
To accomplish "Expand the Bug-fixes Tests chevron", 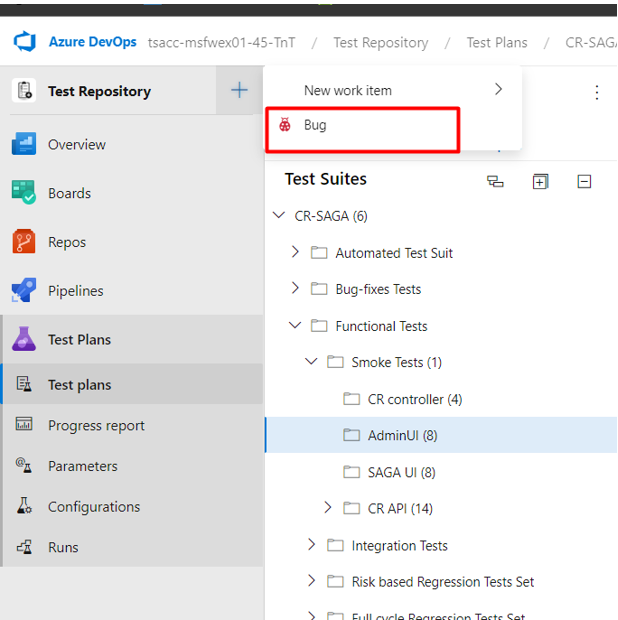I will point(295,288).
